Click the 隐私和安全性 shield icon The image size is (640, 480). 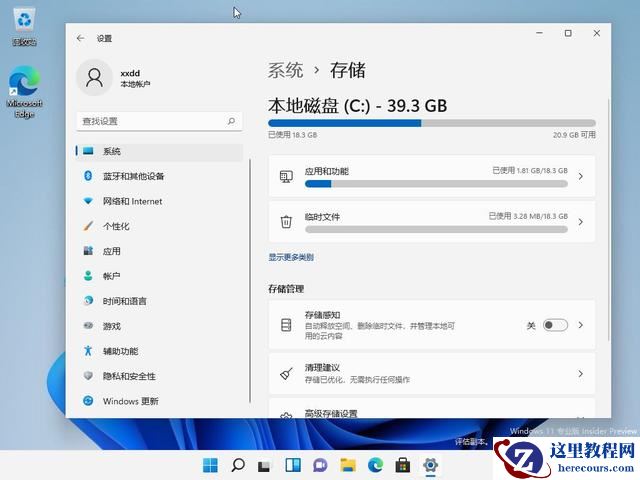[x=88, y=376]
